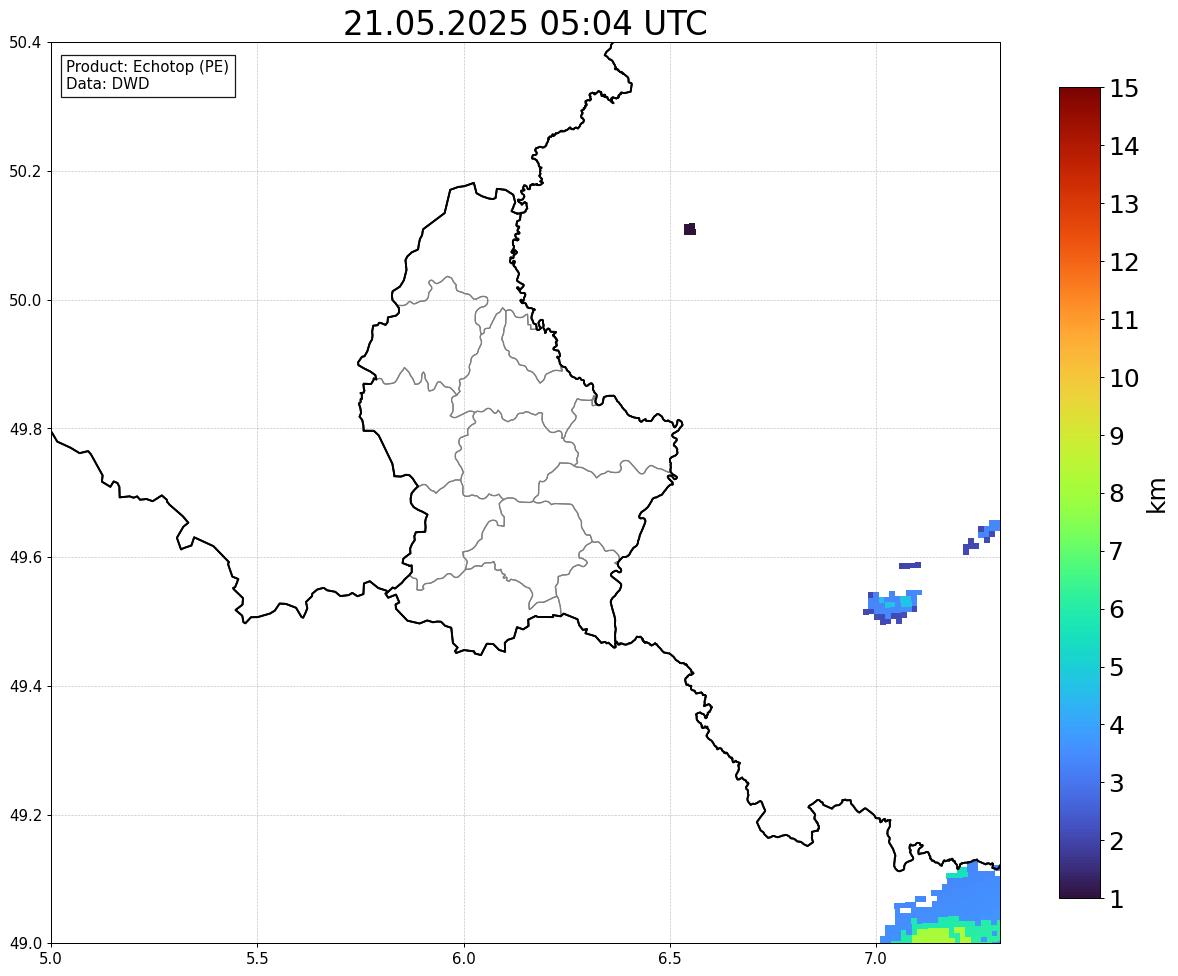Click the colorbar tick value 7
Viewport: 1178px width, 976px height.
1117,551
